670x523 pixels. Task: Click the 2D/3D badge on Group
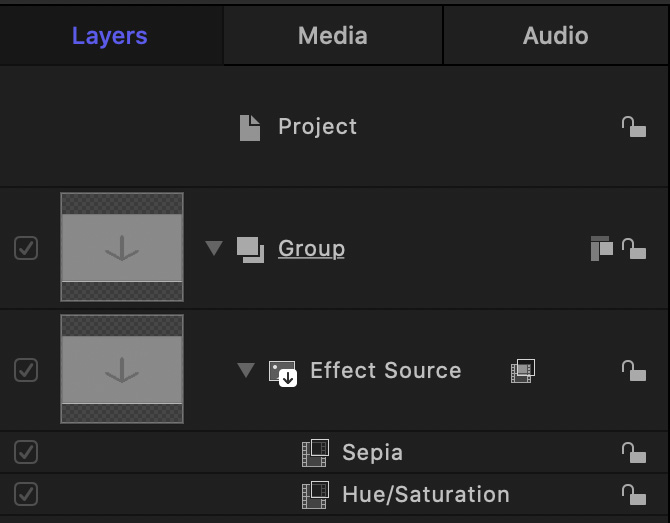[601, 248]
